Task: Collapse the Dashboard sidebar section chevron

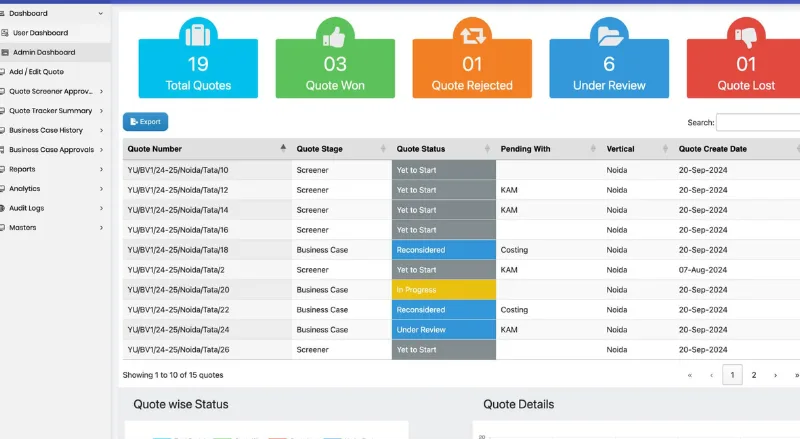Action: point(101,13)
